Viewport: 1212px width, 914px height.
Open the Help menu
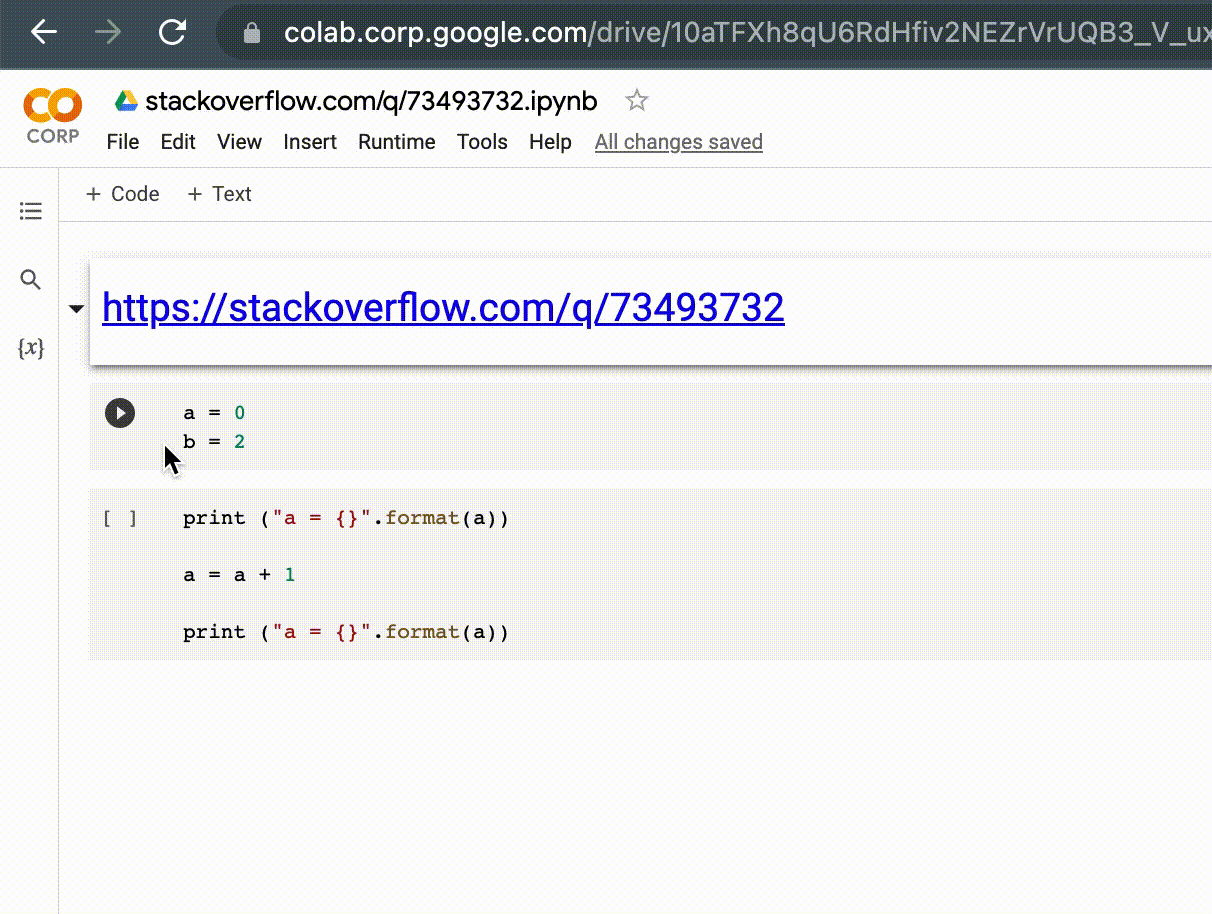(x=550, y=142)
